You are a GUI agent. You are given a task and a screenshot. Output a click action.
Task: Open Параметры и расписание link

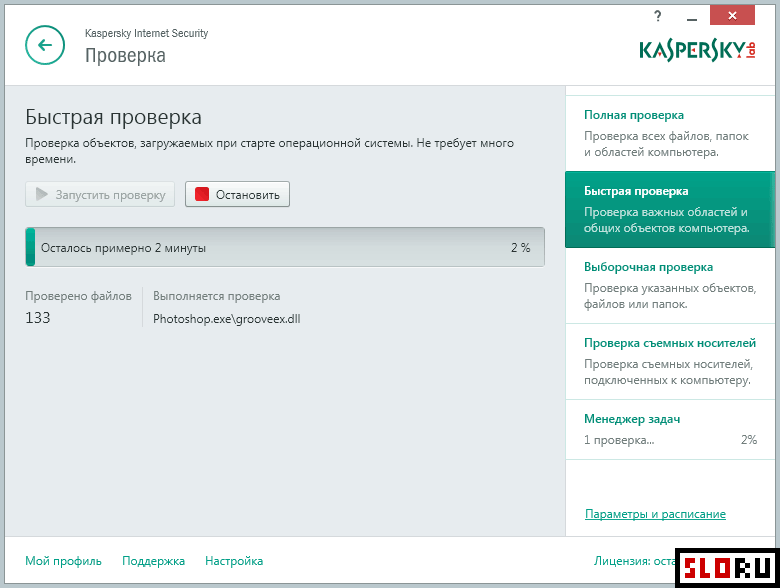[655, 514]
